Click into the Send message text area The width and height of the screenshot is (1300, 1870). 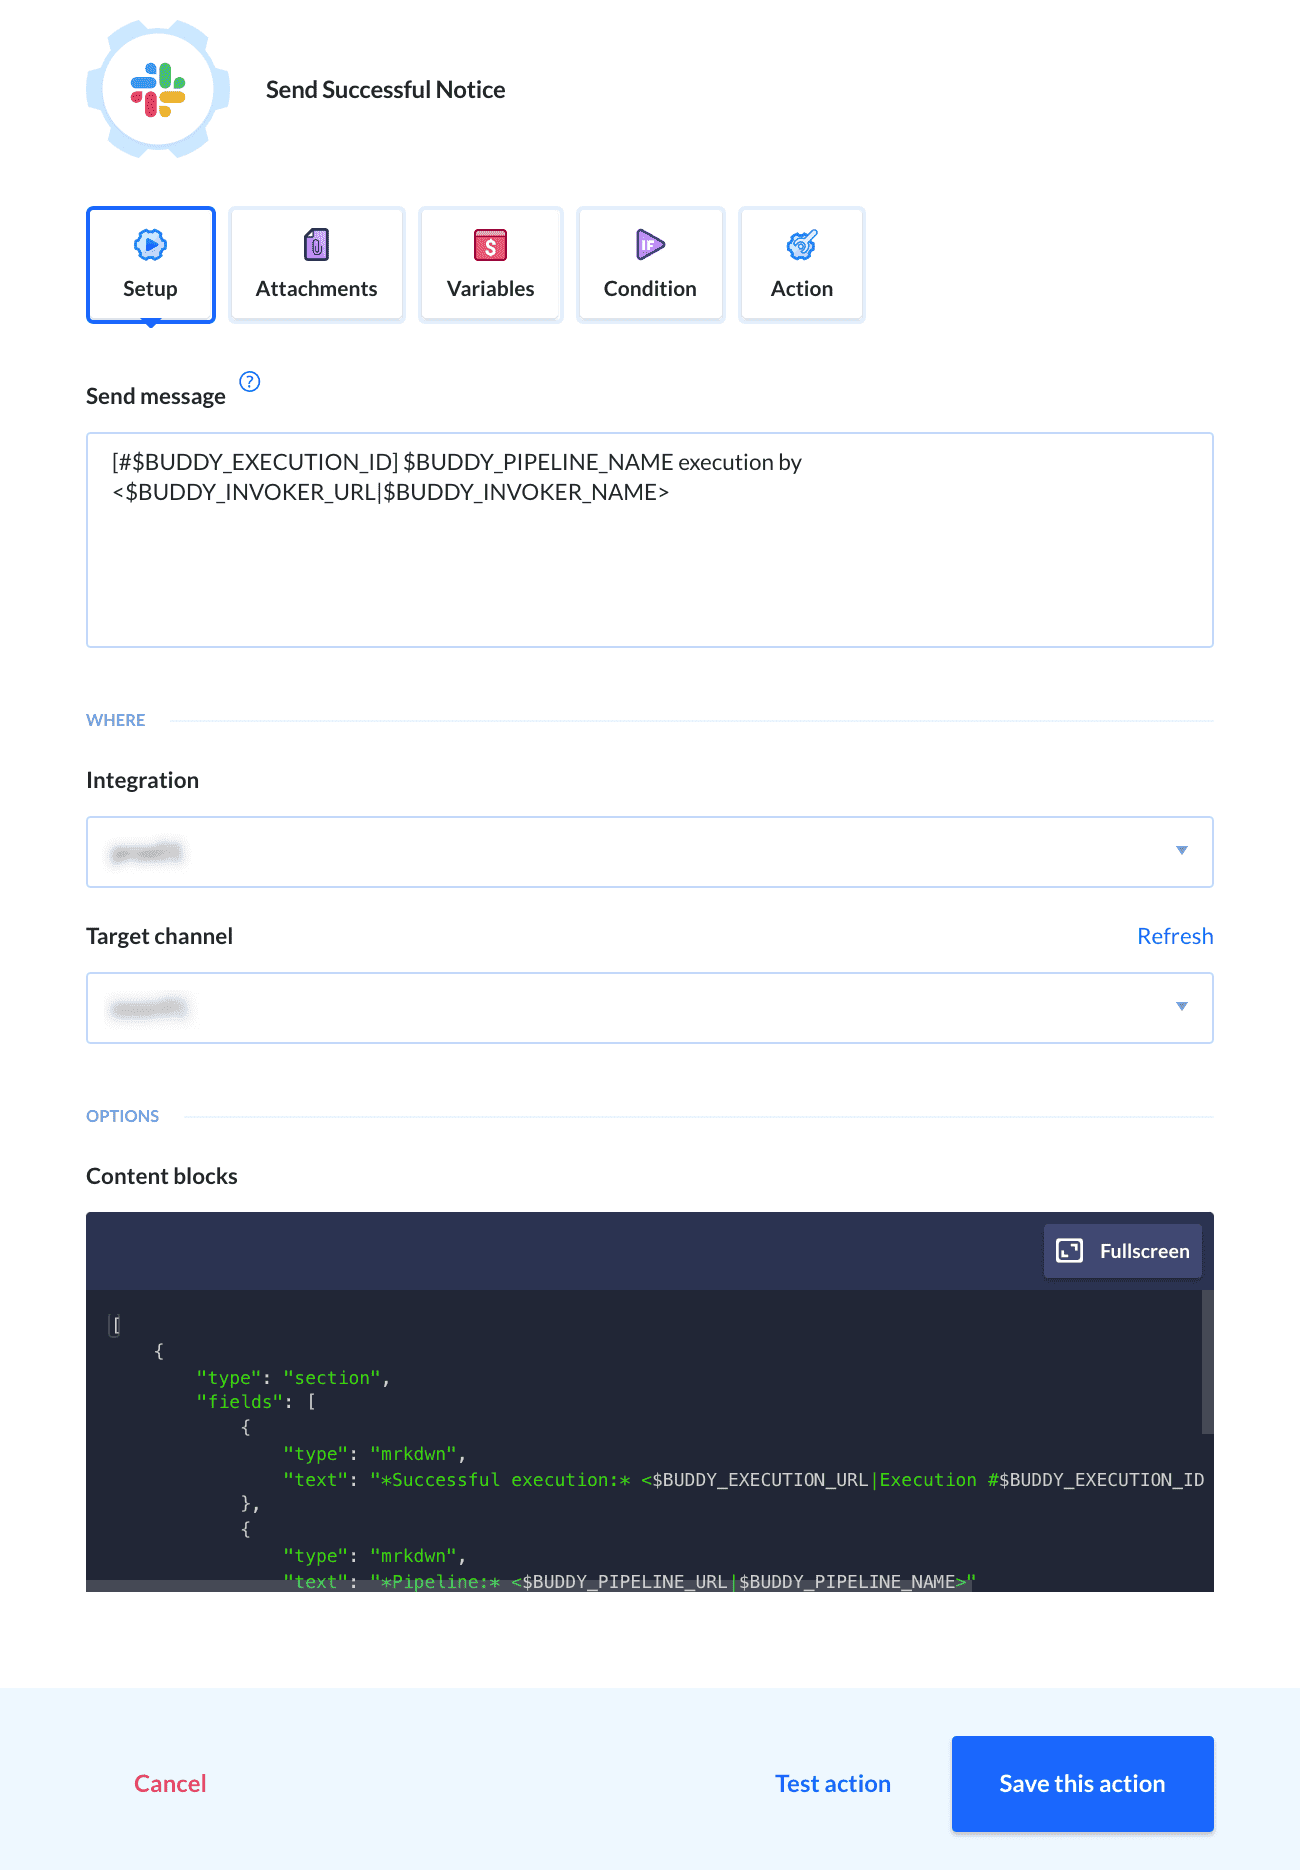pyautogui.click(x=650, y=540)
